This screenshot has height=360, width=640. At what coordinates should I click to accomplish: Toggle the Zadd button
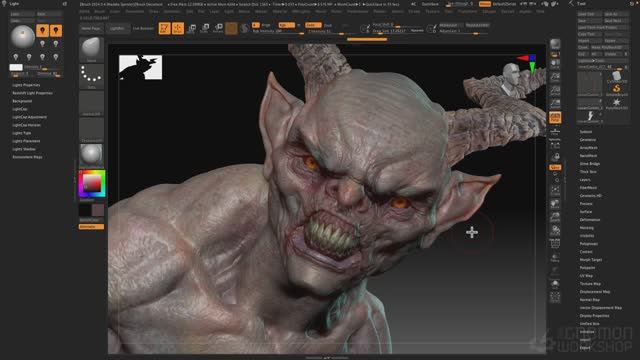[x=313, y=25]
